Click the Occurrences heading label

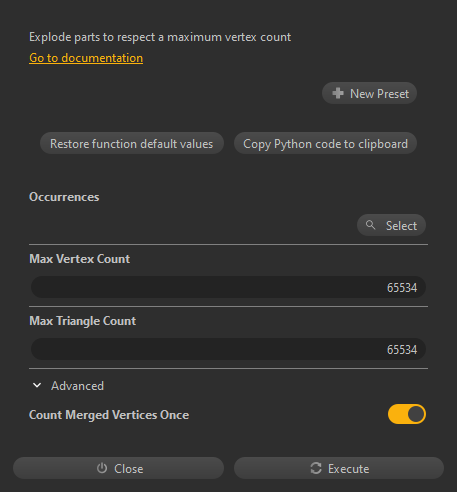click(x=64, y=197)
